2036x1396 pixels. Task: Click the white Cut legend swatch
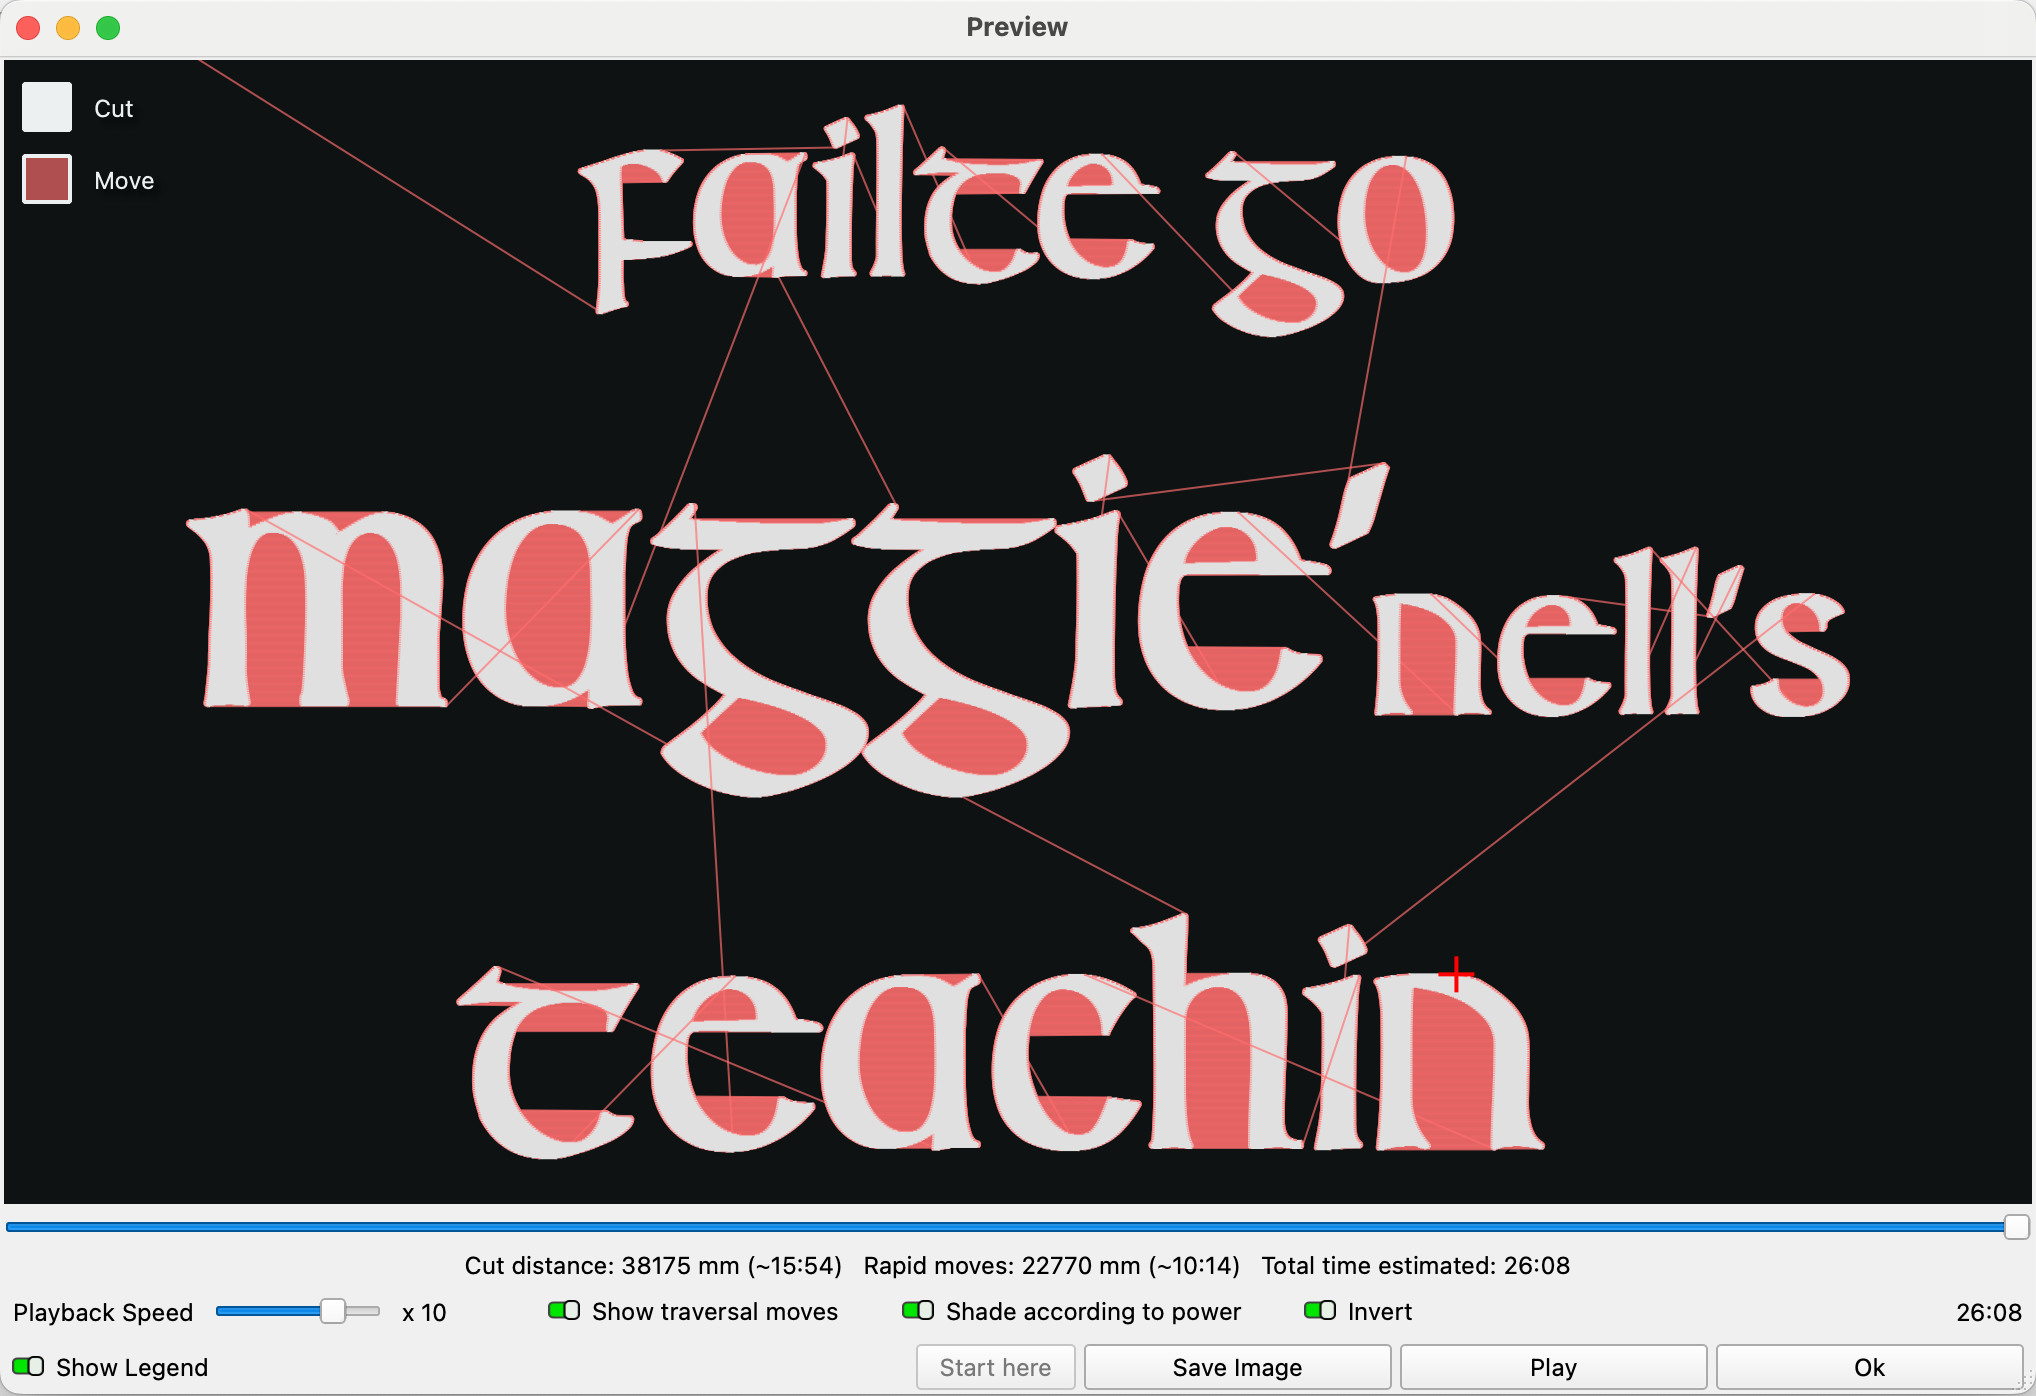coord(47,107)
